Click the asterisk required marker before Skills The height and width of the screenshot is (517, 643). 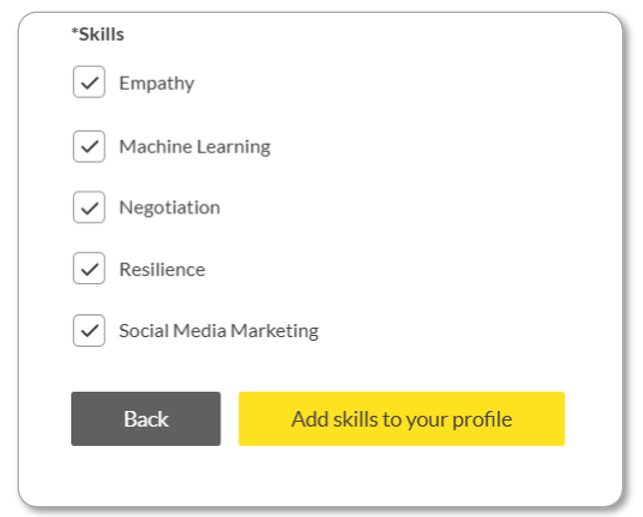(x=75, y=31)
